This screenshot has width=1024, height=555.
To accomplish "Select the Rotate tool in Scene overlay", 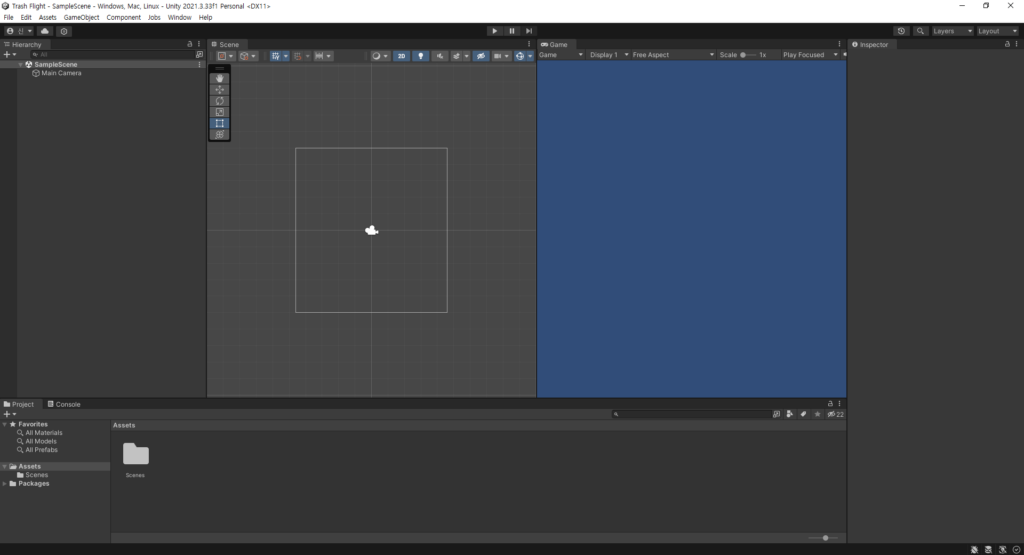I will click(220, 101).
